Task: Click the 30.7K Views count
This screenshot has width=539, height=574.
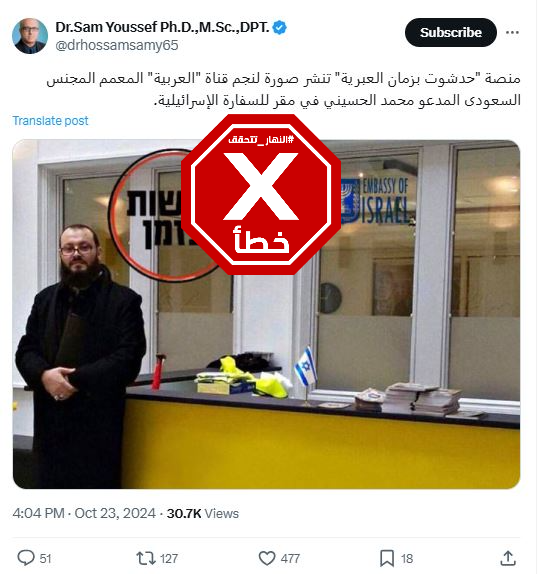Action: click(203, 513)
